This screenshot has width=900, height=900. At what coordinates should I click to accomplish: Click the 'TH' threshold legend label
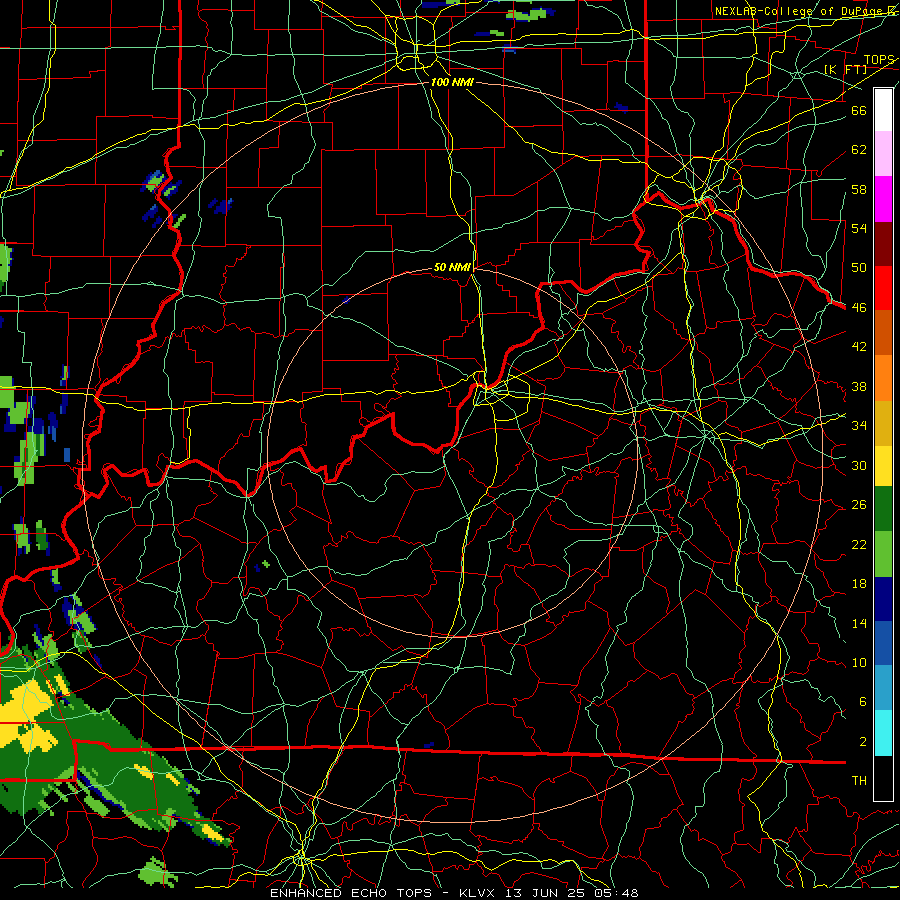pyautogui.click(x=859, y=781)
